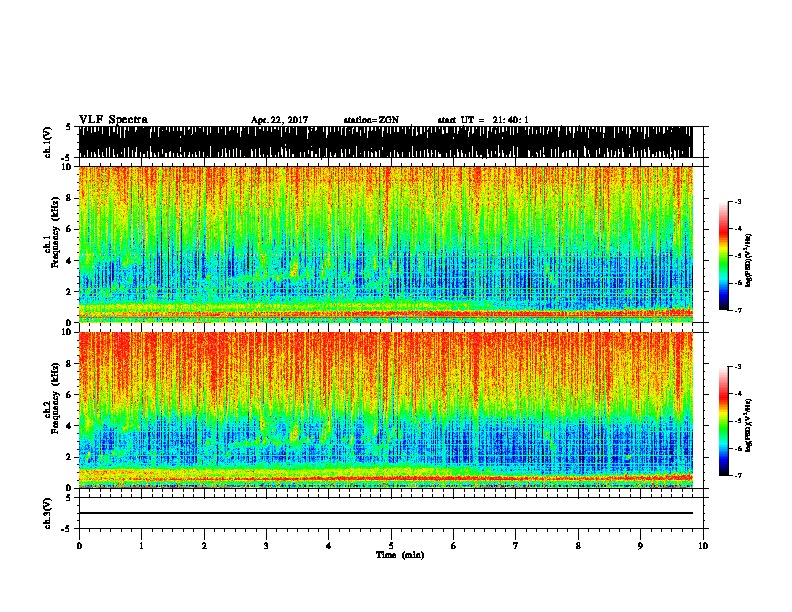The image size is (792, 612).
Task: Click the "ch.1(V)" waveform axis label
Action: click(x=48, y=142)
